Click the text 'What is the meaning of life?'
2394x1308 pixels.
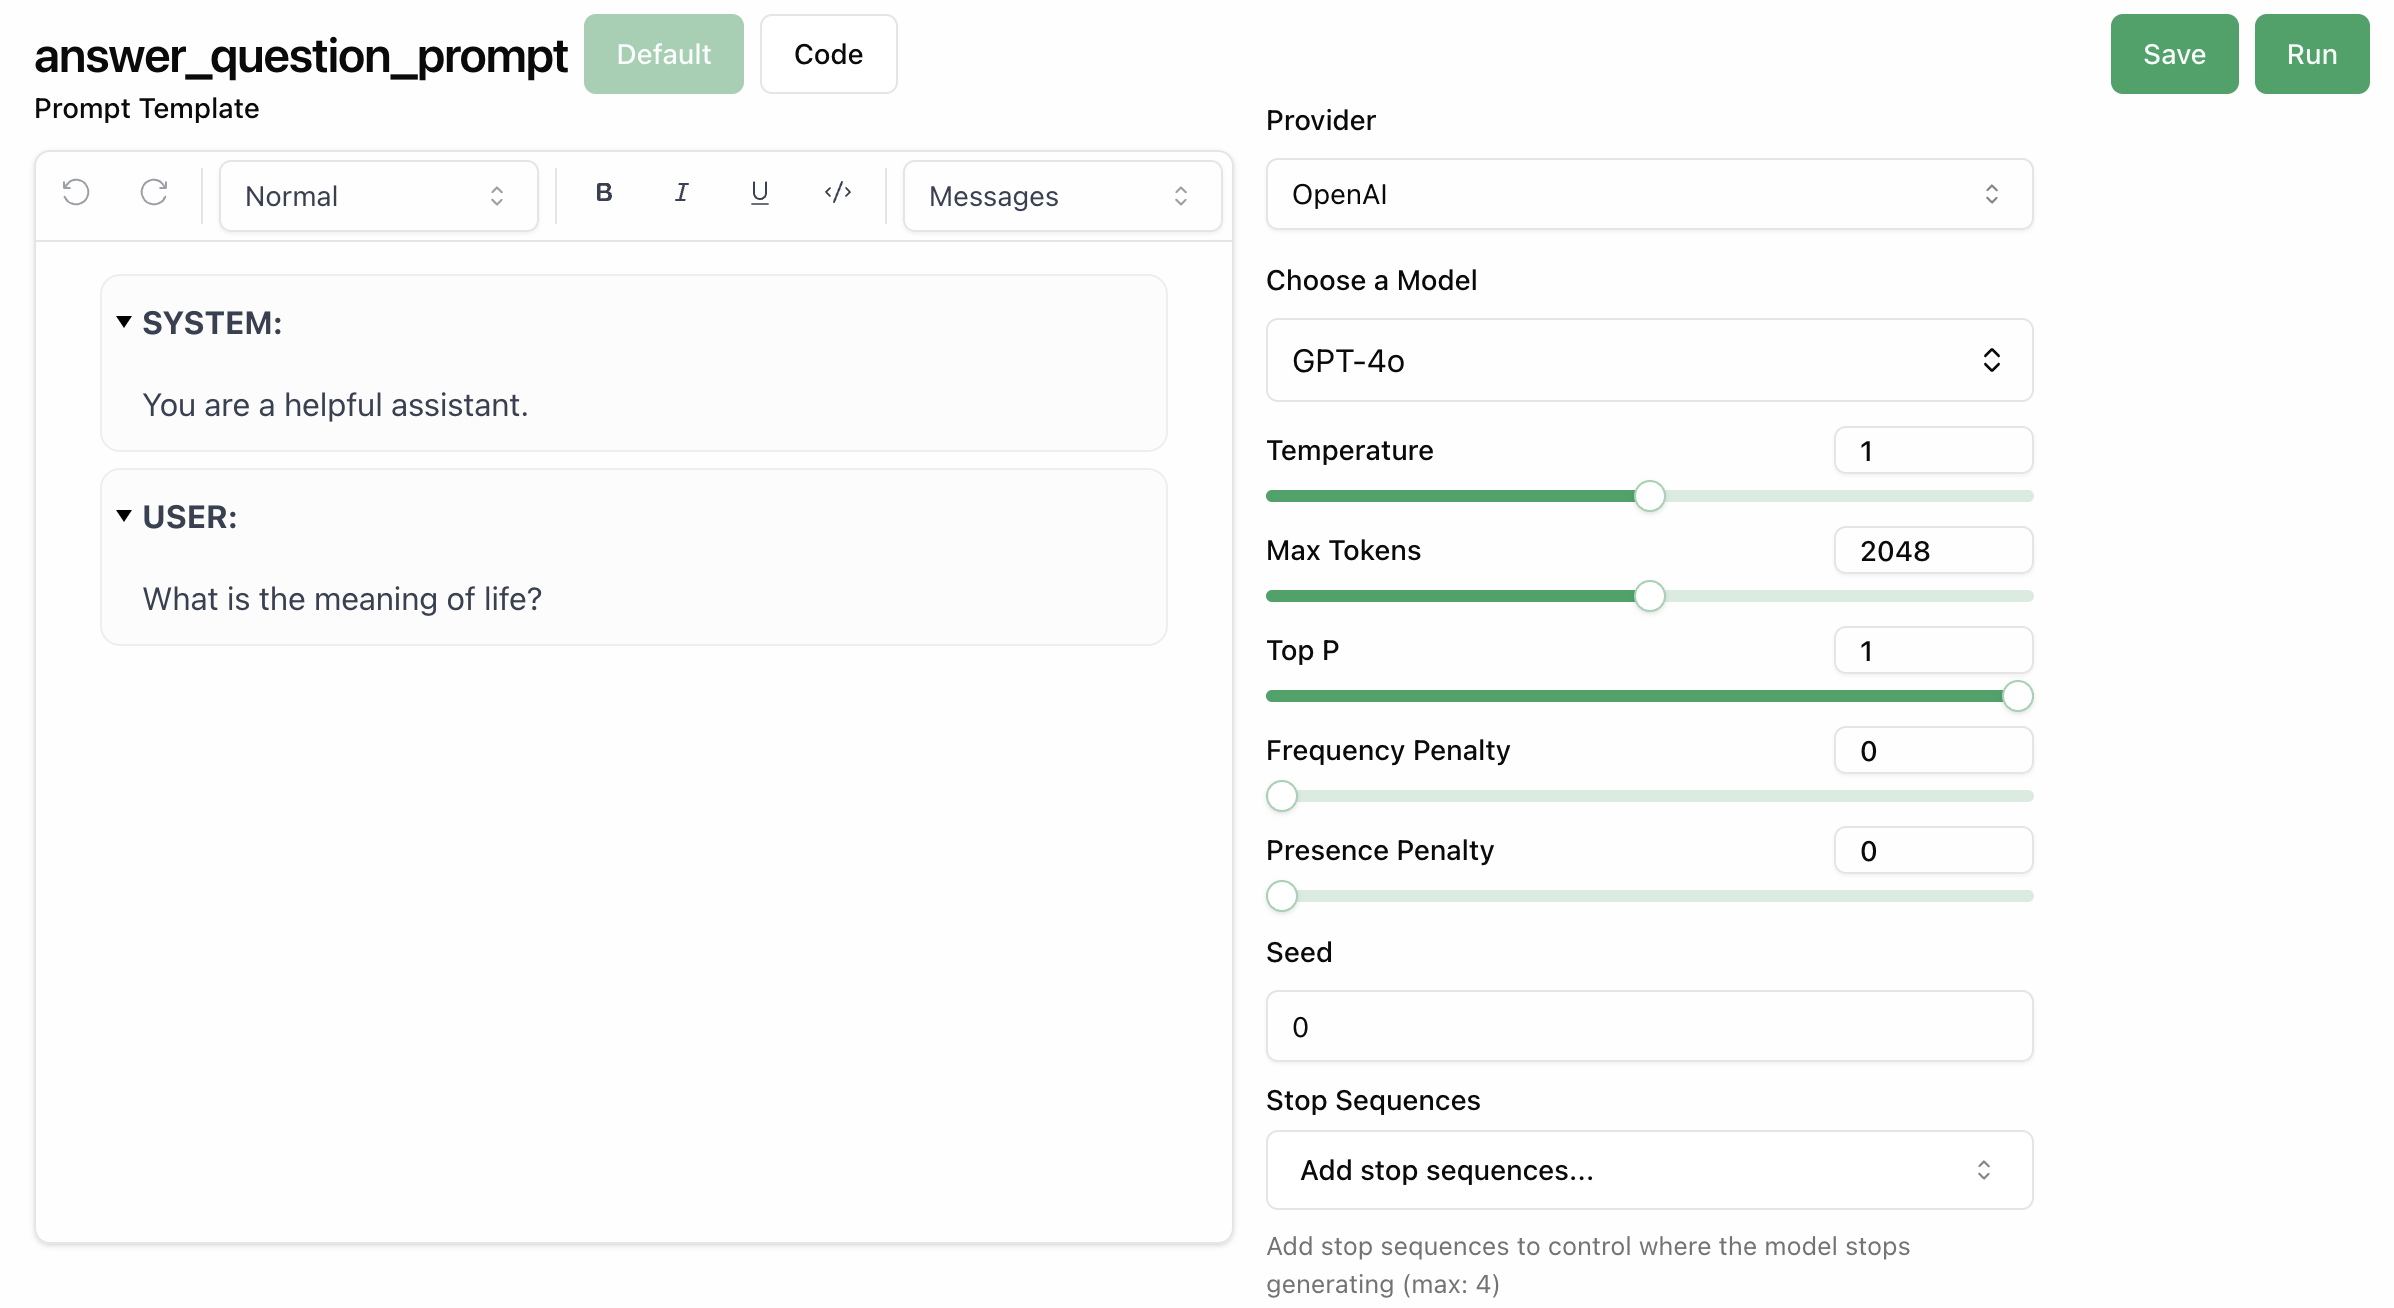tap(342, 599)
